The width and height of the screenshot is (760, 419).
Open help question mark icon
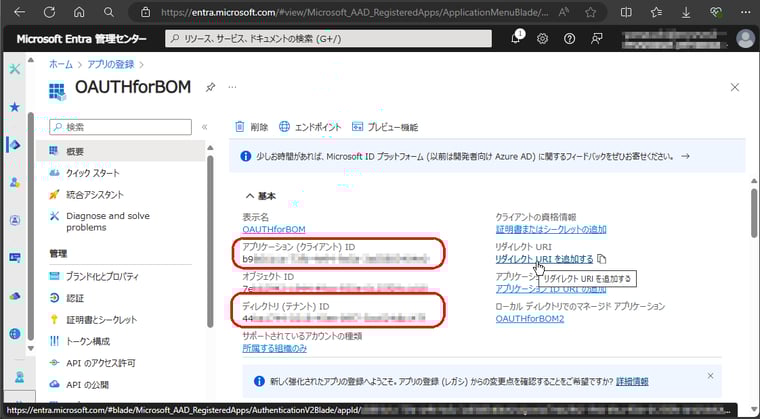pyautogui.click(x=570, y=39)
